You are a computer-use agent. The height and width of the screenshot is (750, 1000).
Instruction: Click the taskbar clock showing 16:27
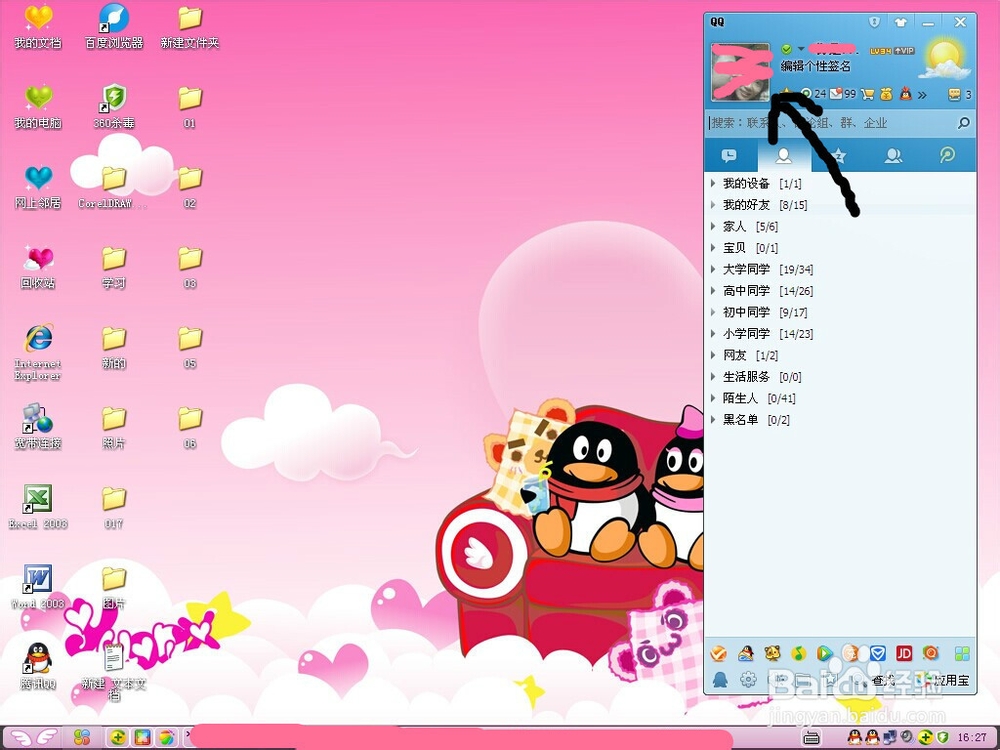tap(973, 738)
